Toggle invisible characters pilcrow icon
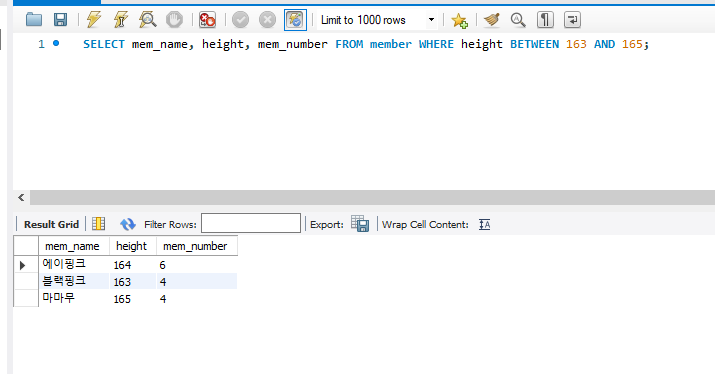This screenshot has height=374, width=715. 545,20
